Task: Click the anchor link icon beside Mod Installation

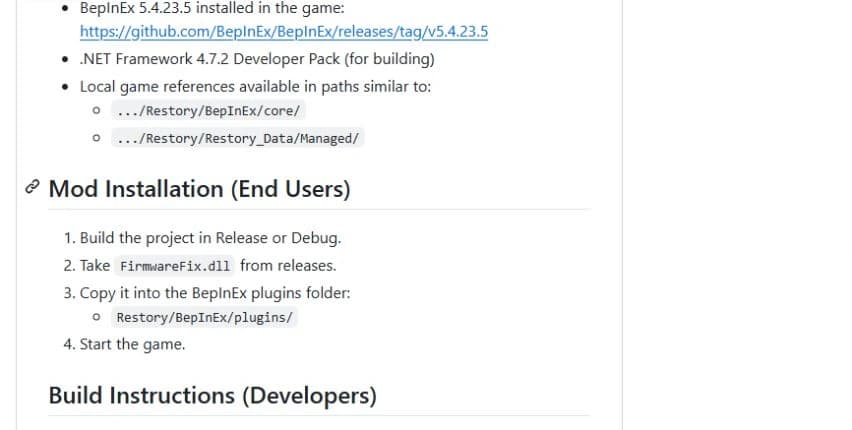Action: pos(33,188)
